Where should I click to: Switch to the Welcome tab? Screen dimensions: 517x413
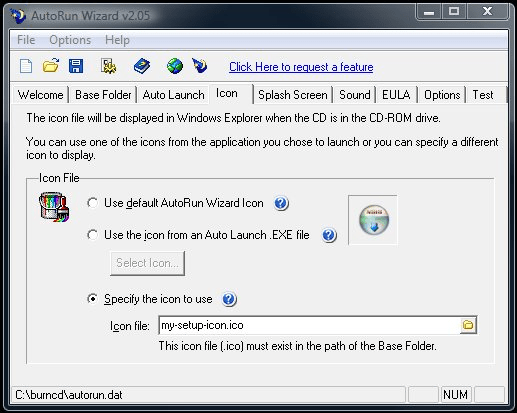point(40,95)
